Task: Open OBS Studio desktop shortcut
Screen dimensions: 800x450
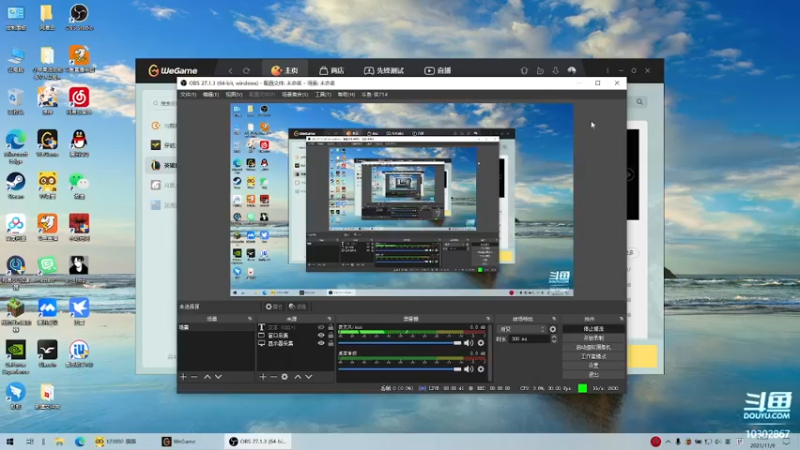Action: tap(79, 17)
